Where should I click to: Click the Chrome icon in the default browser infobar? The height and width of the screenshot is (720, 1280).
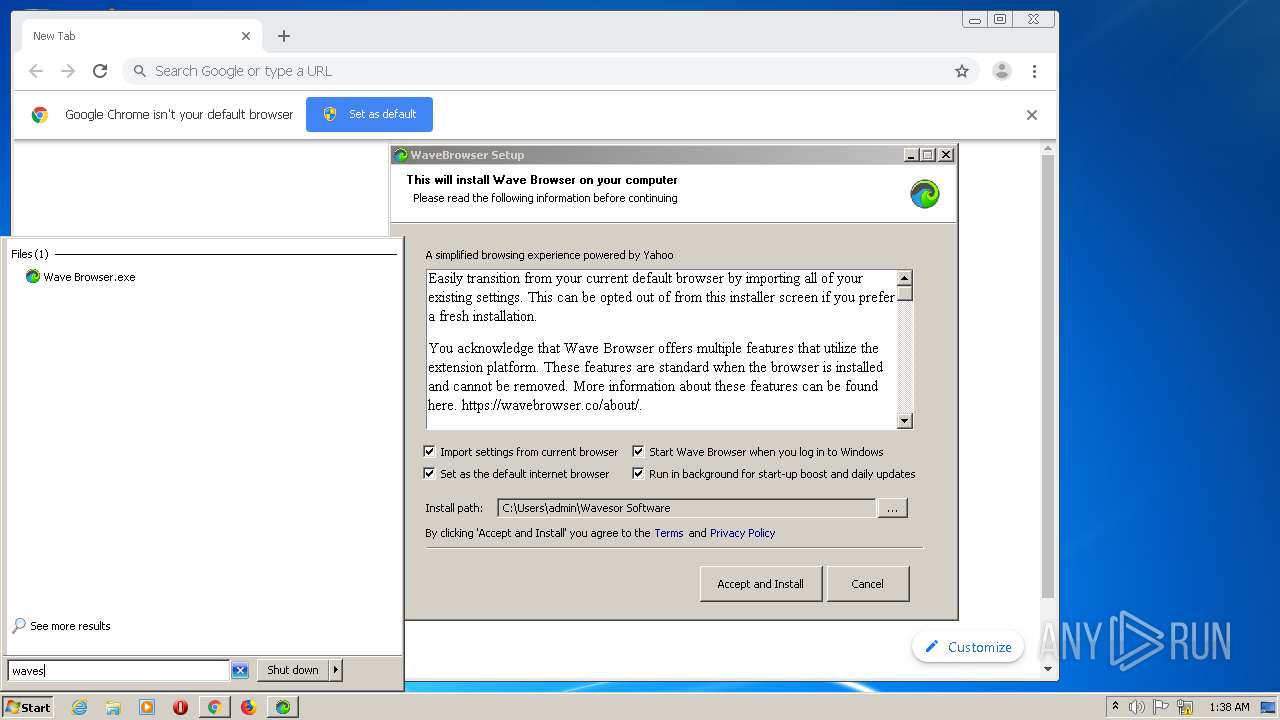(x=40, y=115)
